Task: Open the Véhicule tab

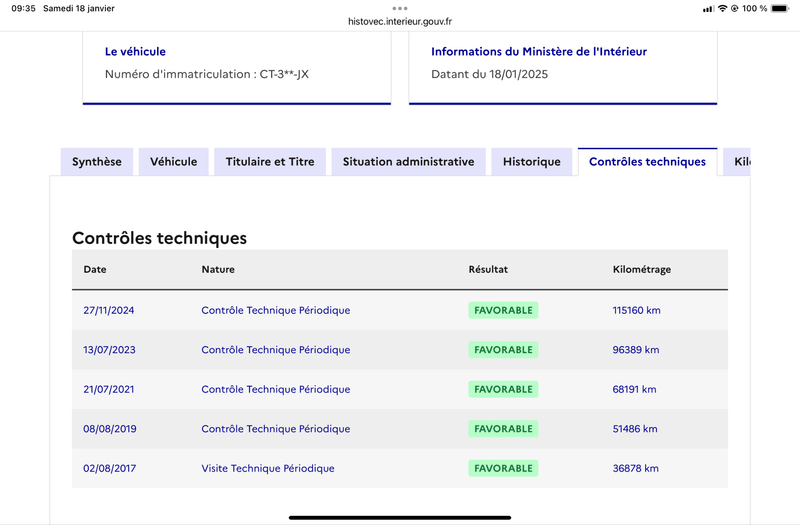Action: coord(173,162)
